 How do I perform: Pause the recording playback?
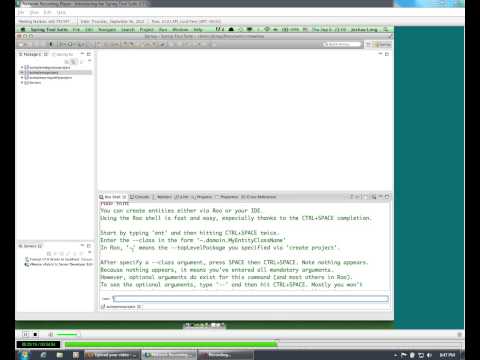pyautogui.click(x=26, y=334)
